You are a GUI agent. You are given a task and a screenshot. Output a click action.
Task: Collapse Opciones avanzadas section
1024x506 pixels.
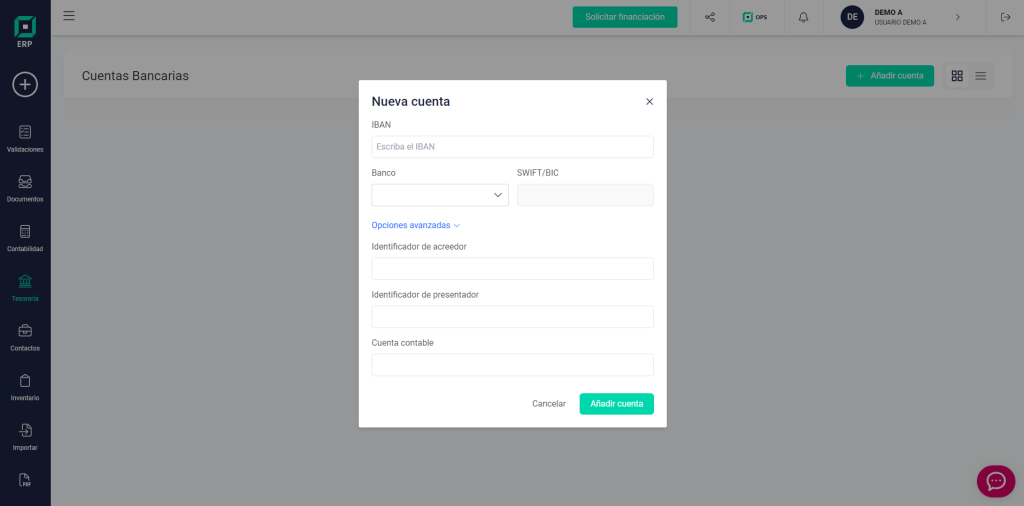415,225
